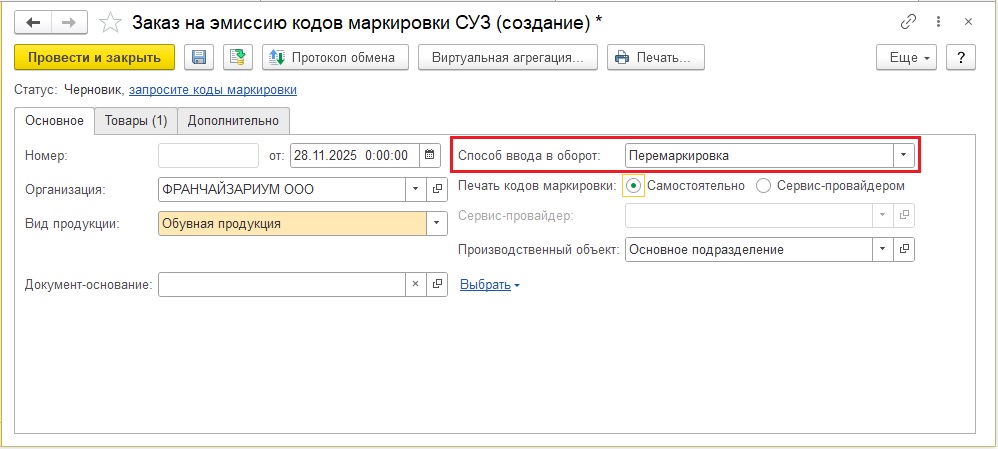Open the Организация dropdown list

pos(415,189)
